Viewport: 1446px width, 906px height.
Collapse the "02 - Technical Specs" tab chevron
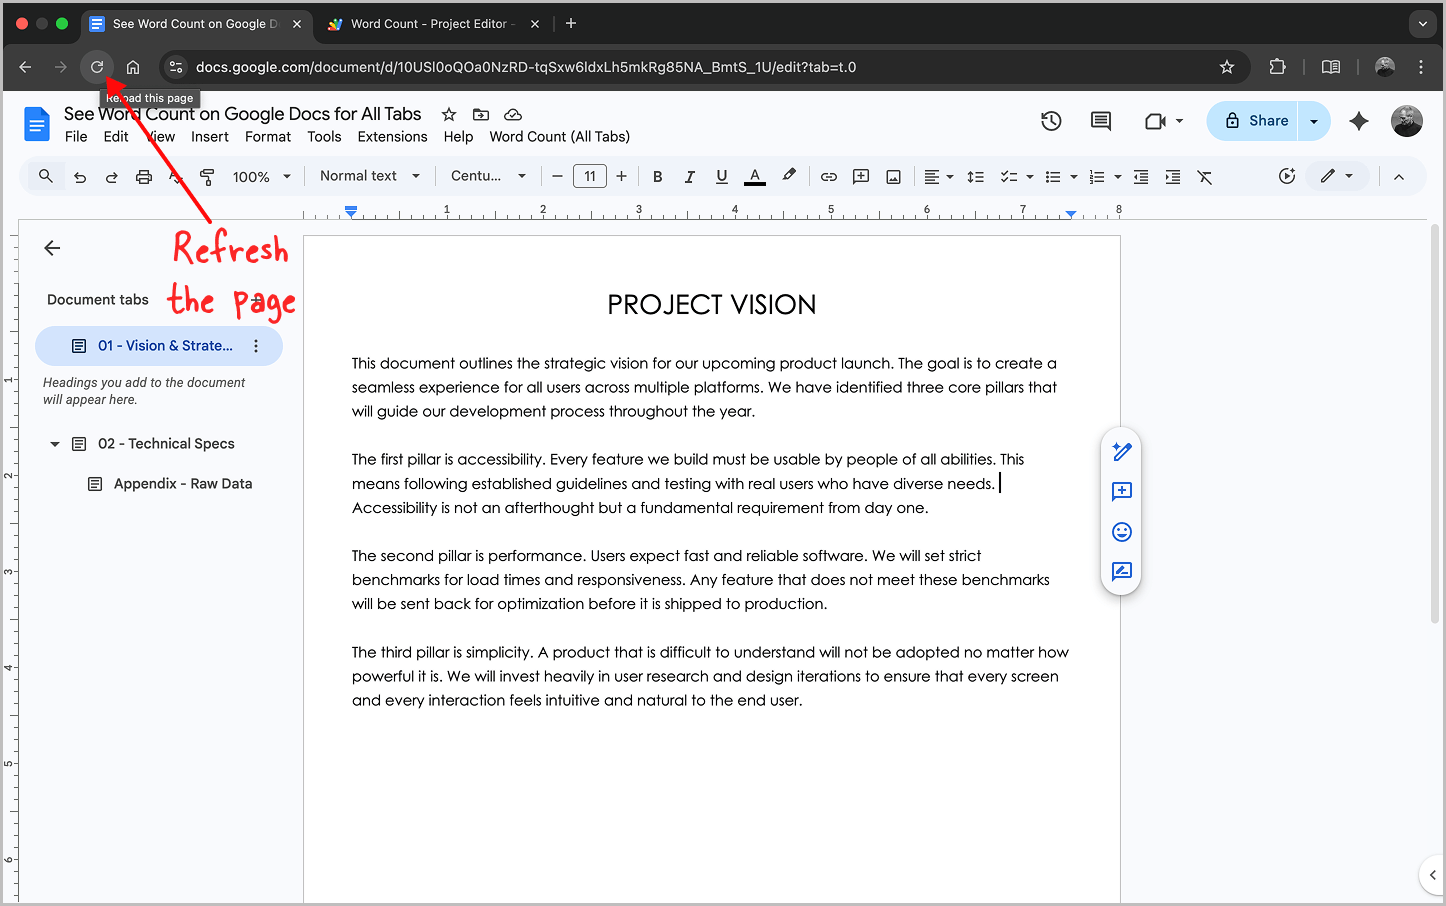coord(54,443)
